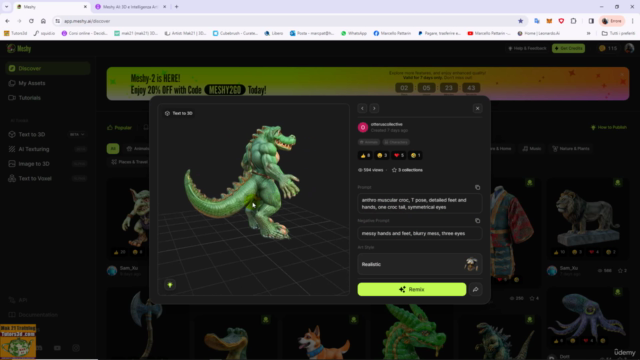Open My Assets in the sidebar
640x360 pixels.
(48, 83)
